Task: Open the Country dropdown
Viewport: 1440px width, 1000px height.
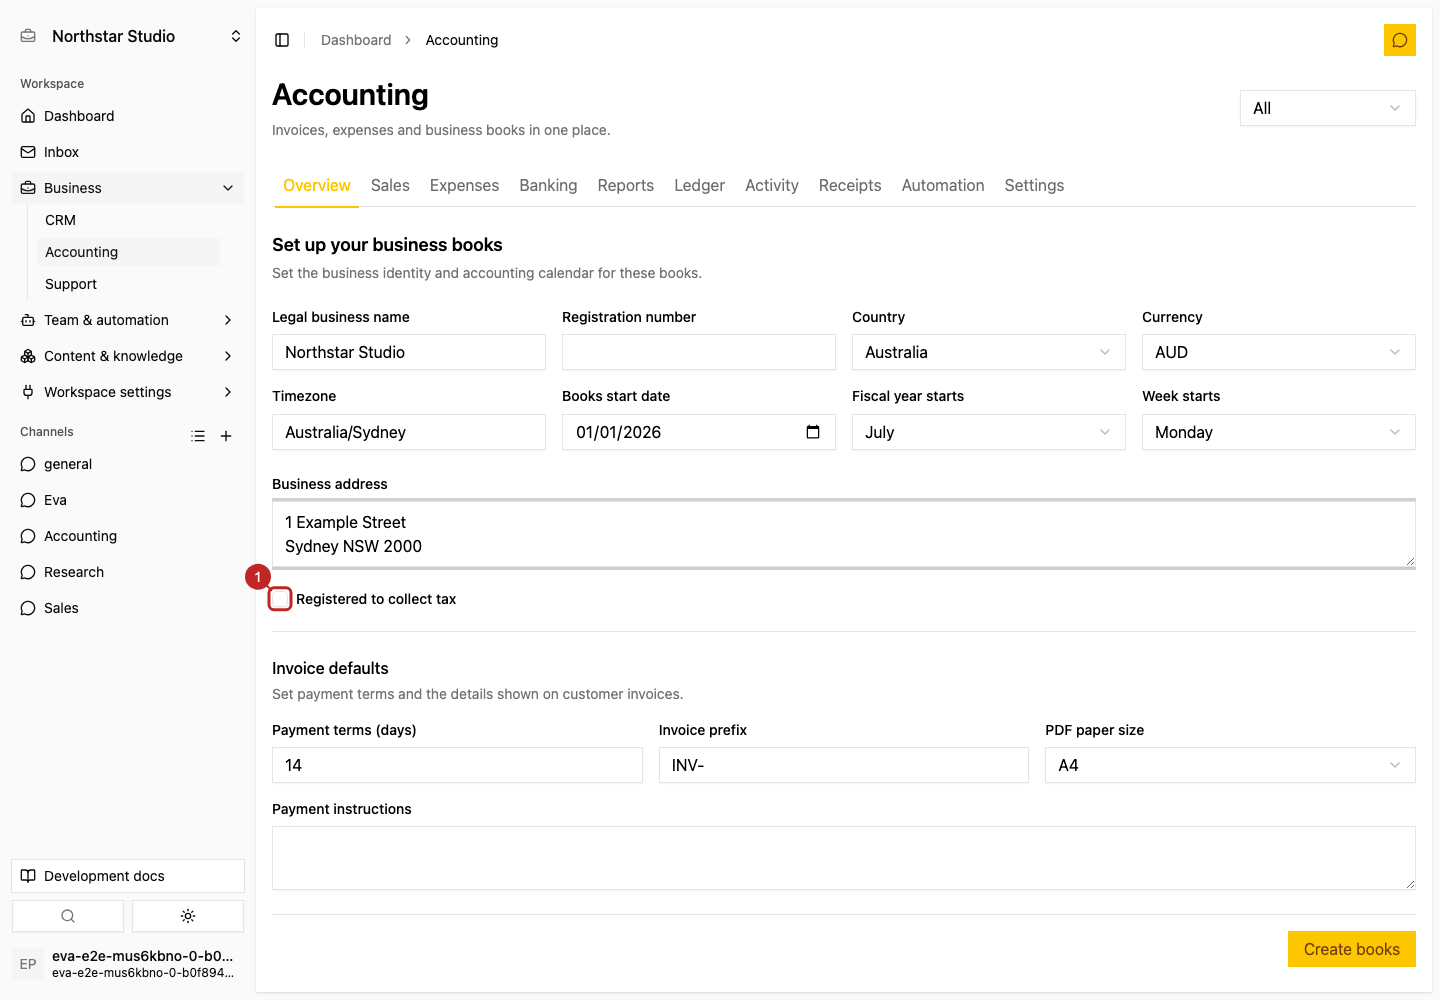Action: pos(989,352)
